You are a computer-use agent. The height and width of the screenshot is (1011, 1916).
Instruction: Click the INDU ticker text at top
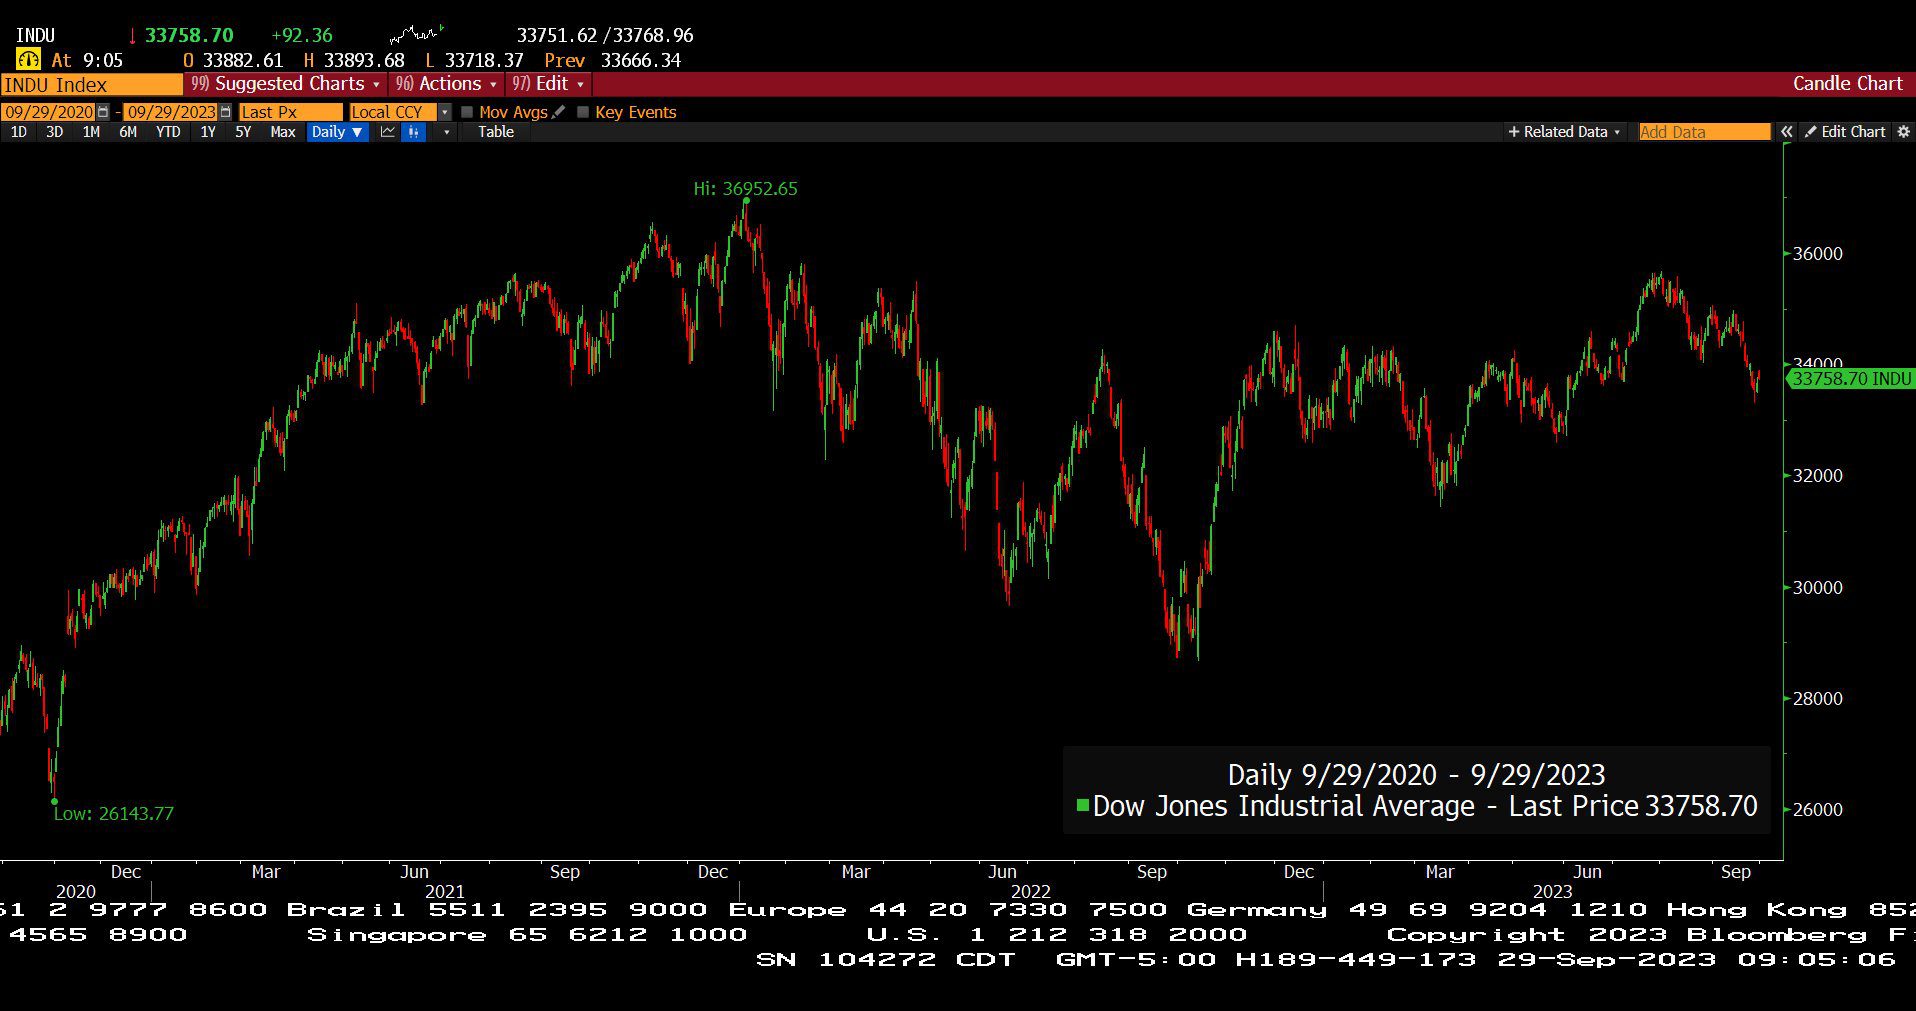[x=36, y=36]
